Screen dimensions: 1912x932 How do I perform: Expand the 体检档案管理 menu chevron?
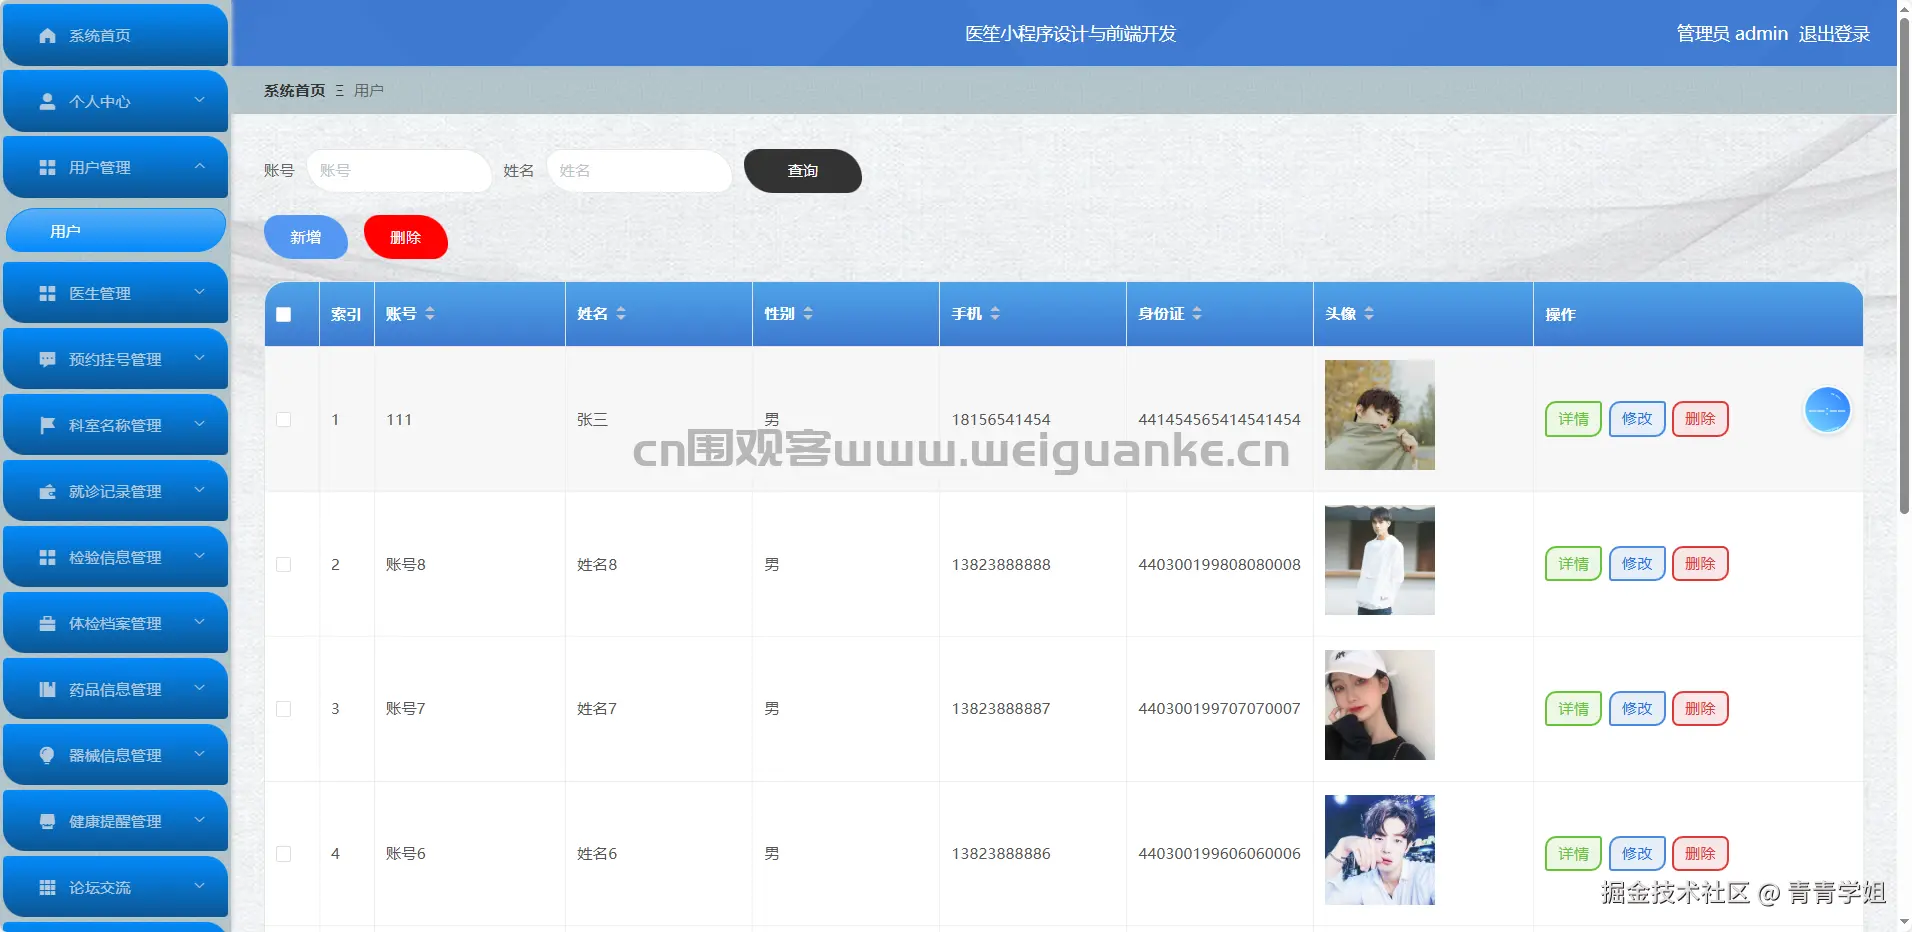point(199,622)
